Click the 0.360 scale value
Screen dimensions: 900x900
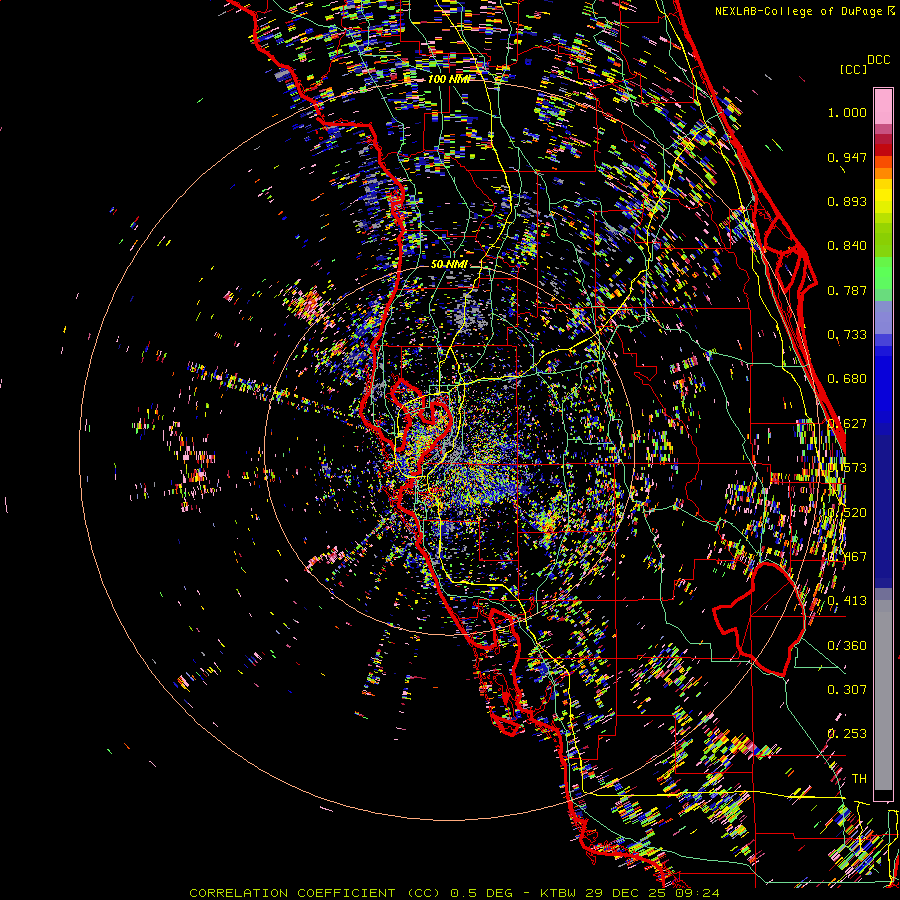point(847,646)
